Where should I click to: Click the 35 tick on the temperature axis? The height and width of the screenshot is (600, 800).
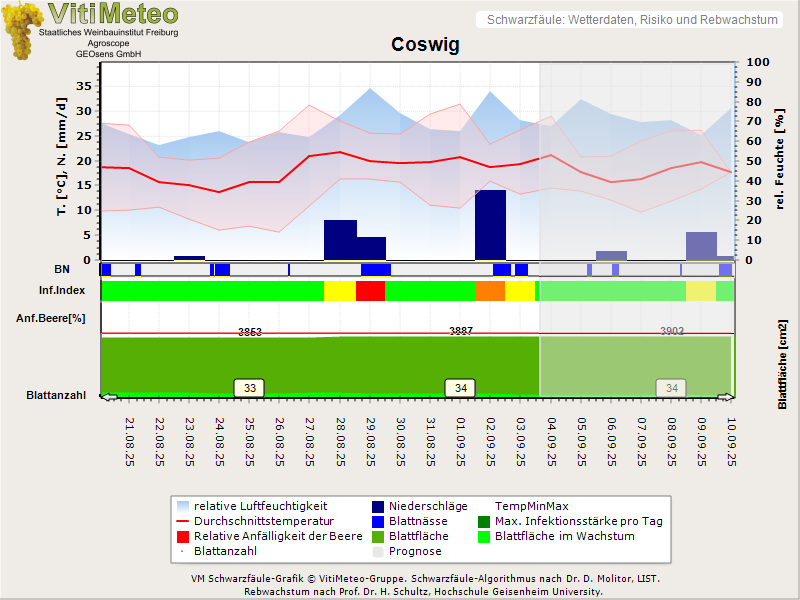click(x=84, y=86)
